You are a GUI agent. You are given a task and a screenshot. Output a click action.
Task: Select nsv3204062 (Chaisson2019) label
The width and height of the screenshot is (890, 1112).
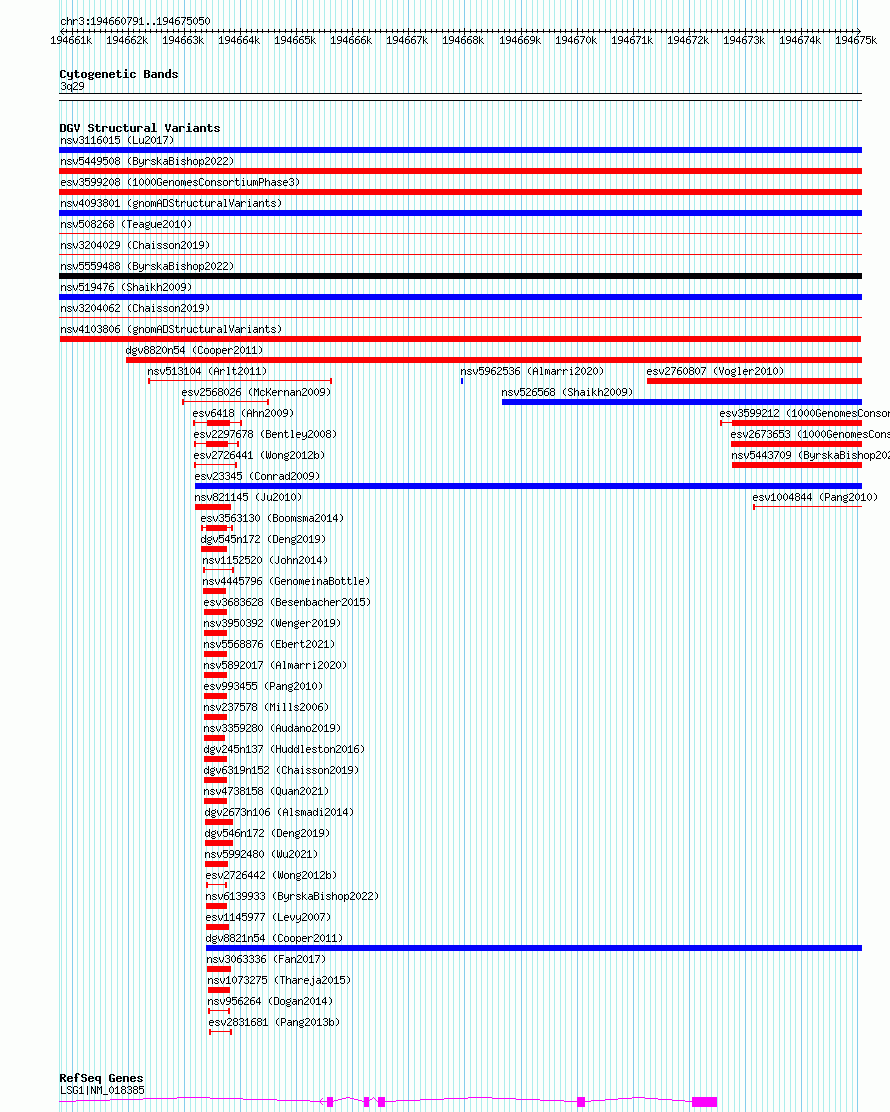[x=135, y=308]
